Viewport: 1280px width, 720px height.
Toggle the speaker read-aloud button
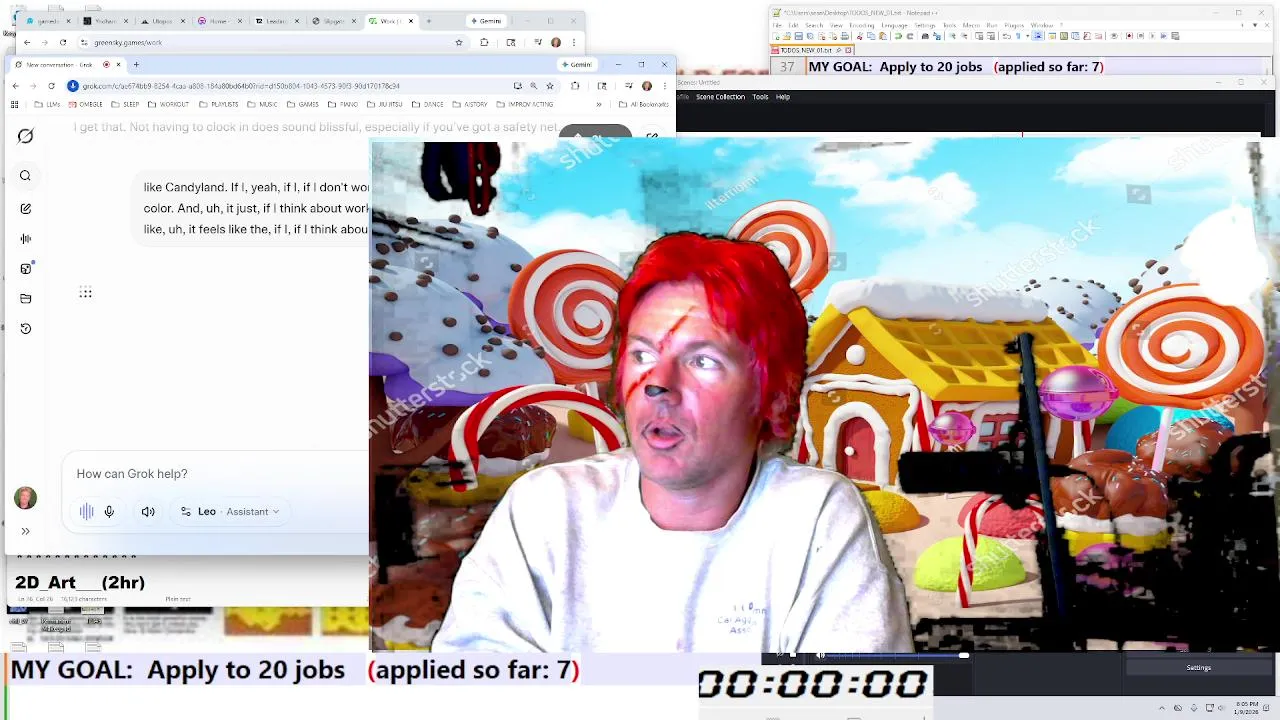(148, 511)
